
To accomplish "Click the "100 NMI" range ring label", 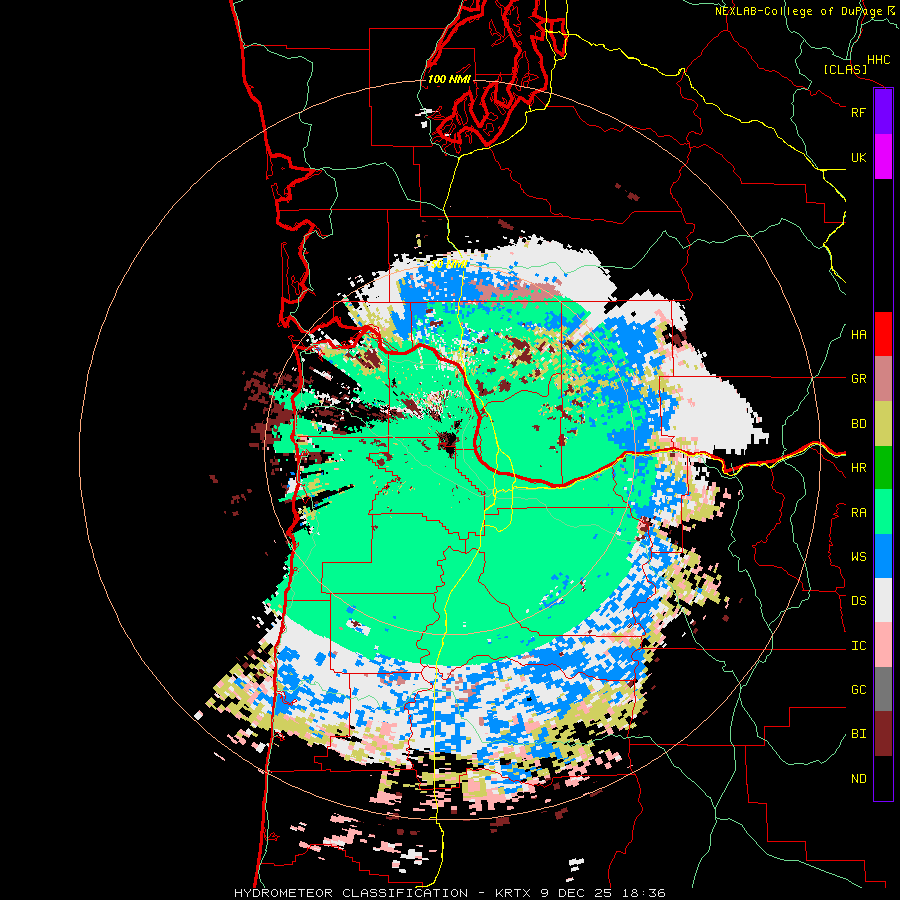I will (449, 79).
